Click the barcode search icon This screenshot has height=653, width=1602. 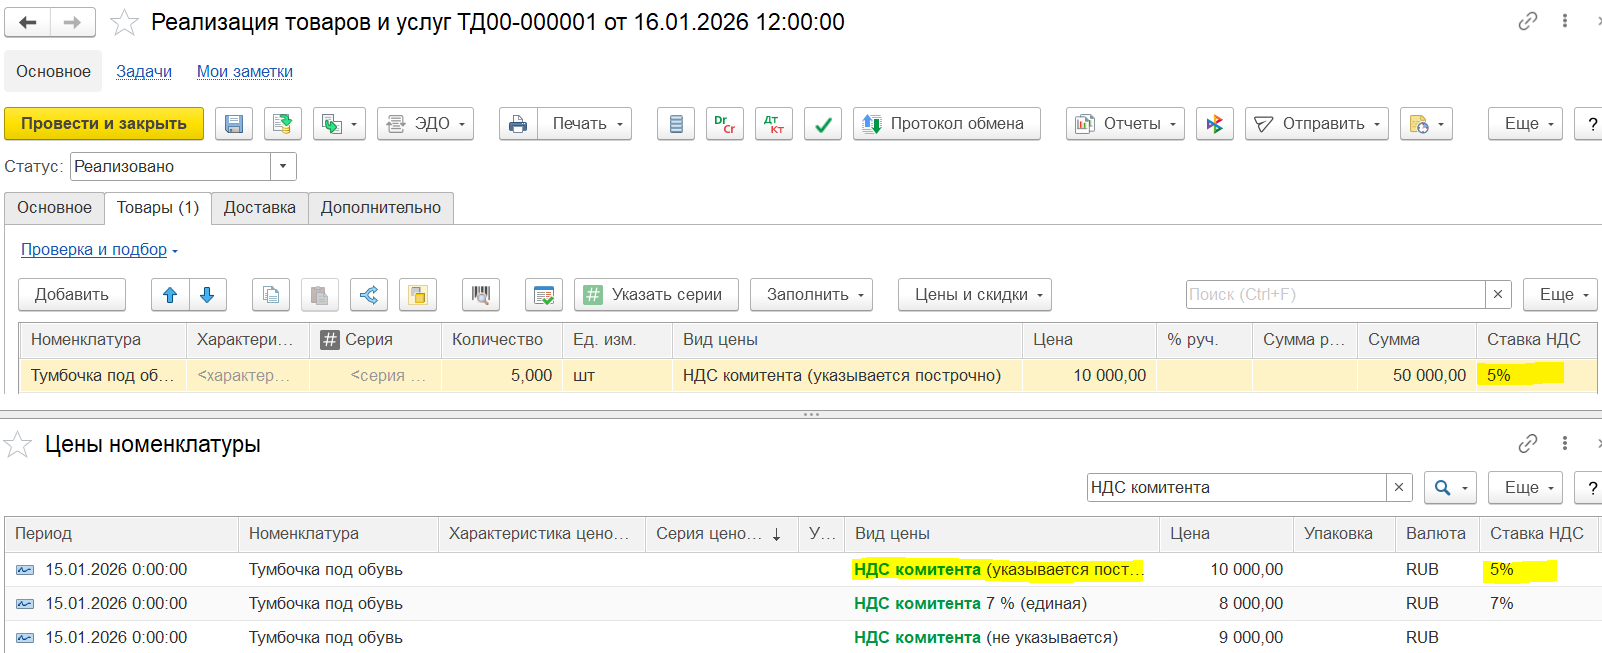tap(481, 295)
